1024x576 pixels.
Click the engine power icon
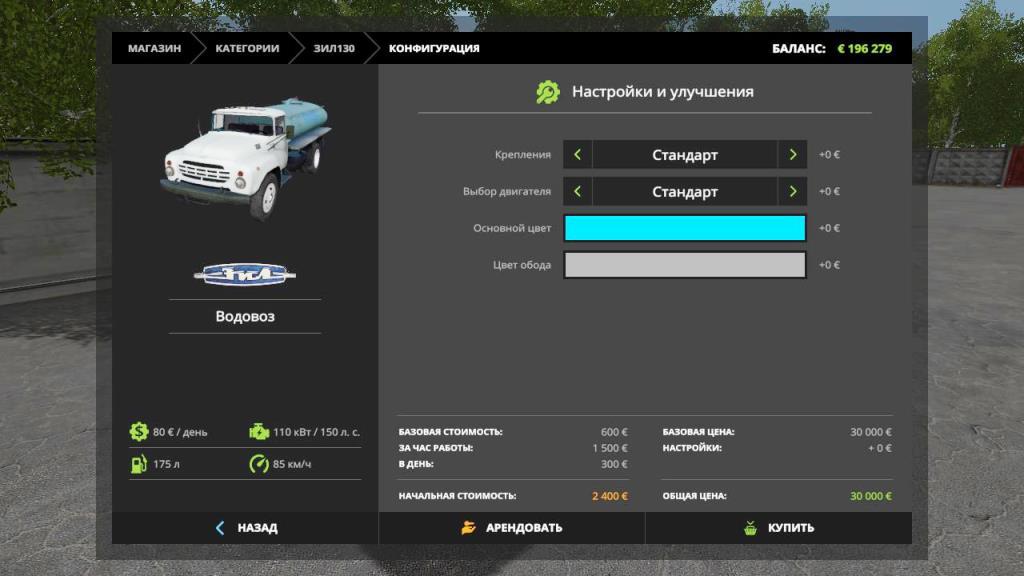[x=259, y=432]
